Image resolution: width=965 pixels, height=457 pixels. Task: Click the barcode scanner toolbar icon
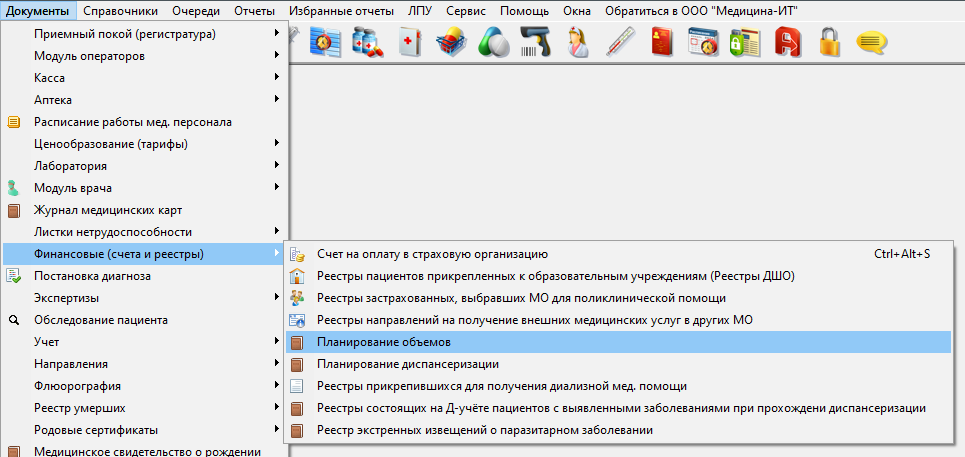535,43
